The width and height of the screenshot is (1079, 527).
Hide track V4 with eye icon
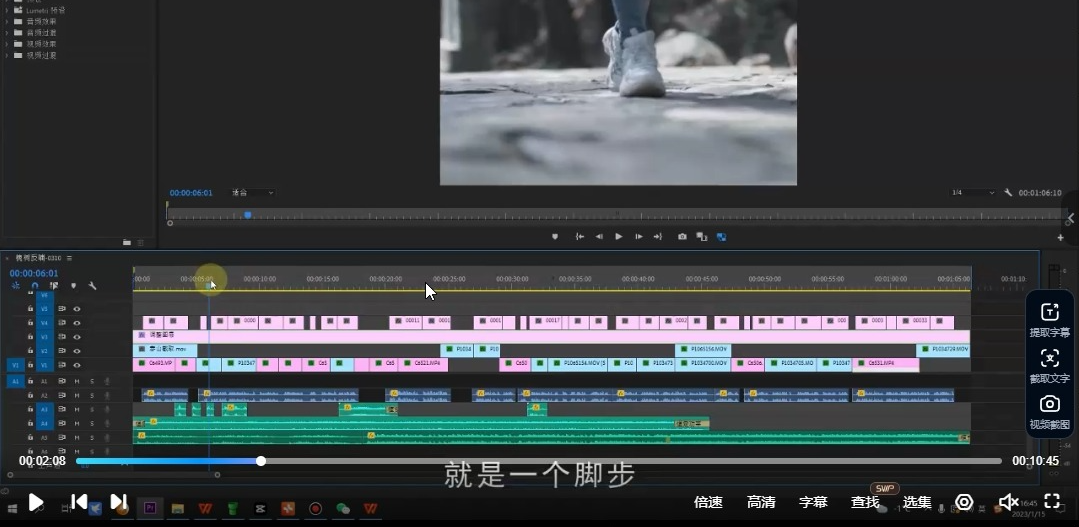point(77,323)
